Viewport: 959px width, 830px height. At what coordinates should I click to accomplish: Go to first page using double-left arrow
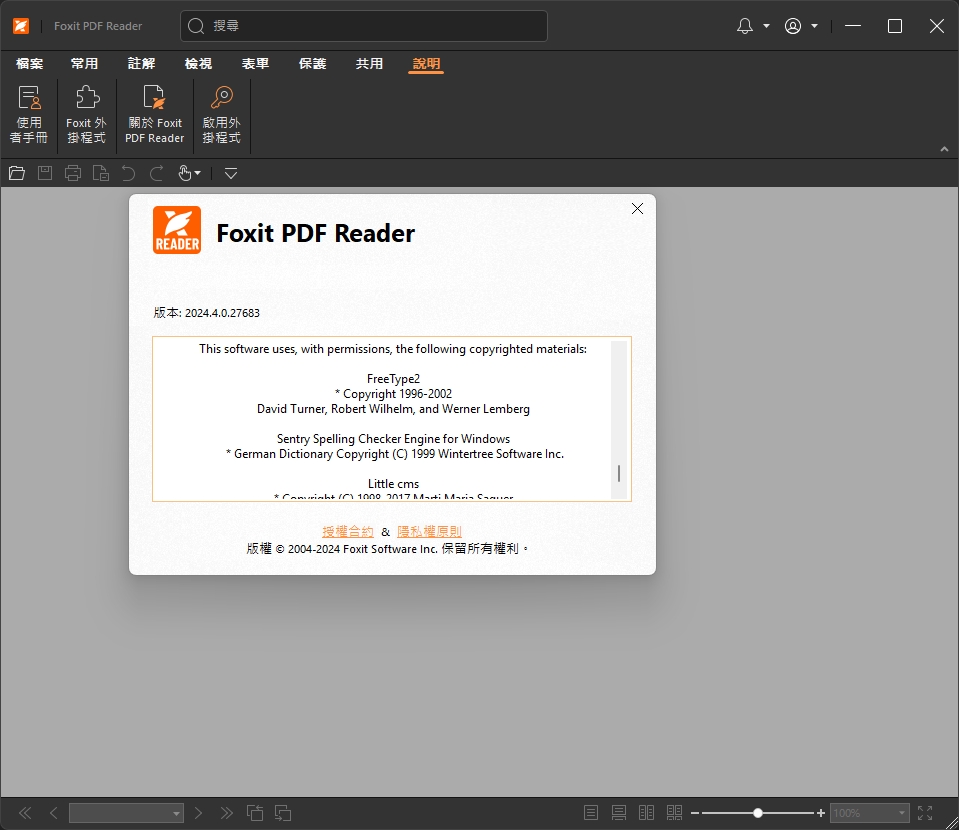point(25,813)
